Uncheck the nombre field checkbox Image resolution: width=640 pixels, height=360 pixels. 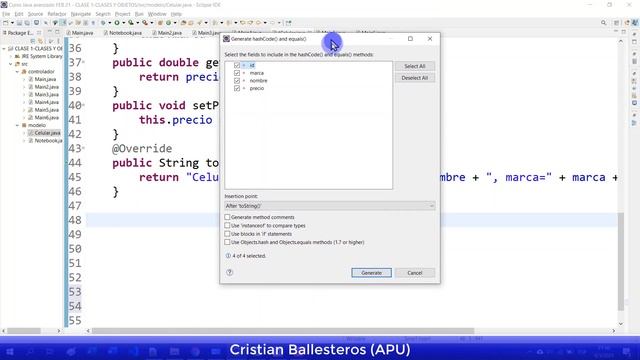(x=237, y=81)
